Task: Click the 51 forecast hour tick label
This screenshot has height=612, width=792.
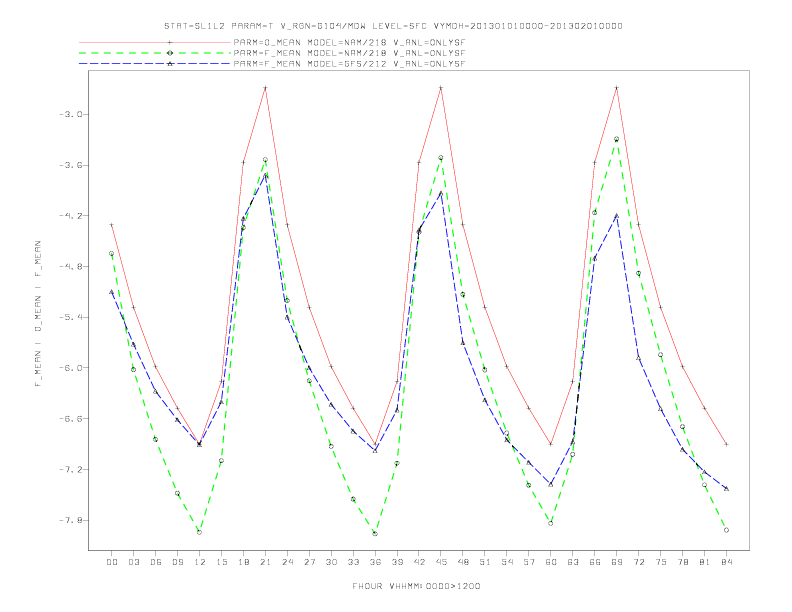Action: (485, 562)
